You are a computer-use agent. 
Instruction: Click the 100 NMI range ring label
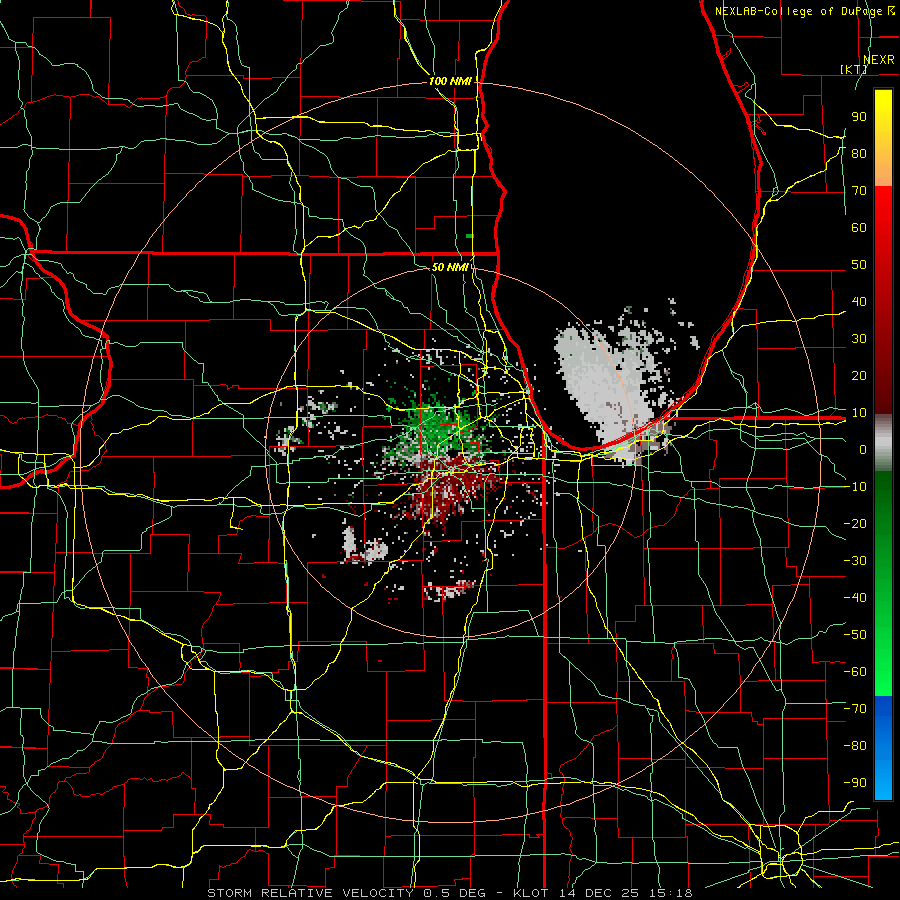click(450, 82)
